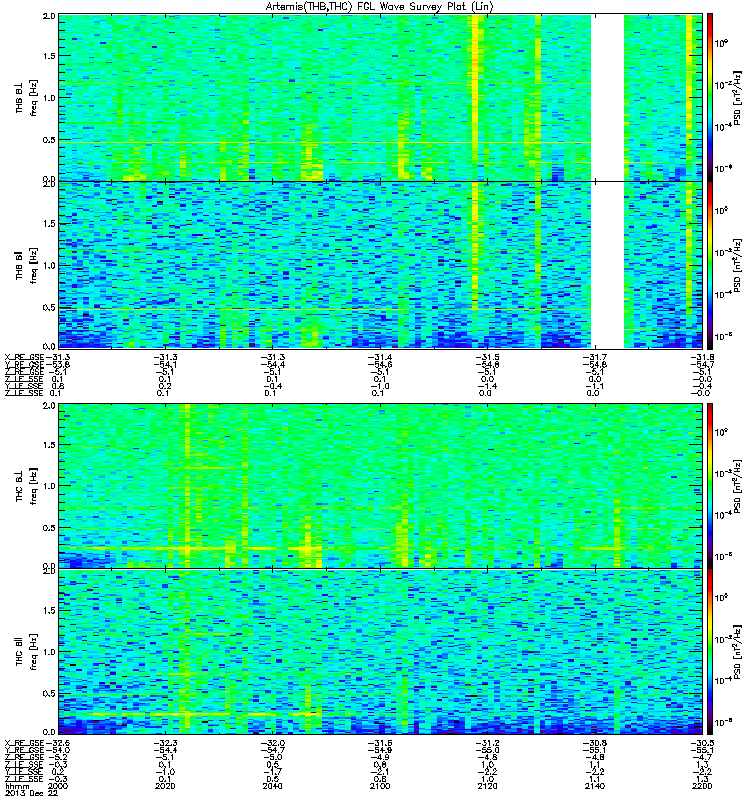Viewport: 750px width, 800px height.
Task: Click the 'hhmm' time format label
Action: (15, 786)
